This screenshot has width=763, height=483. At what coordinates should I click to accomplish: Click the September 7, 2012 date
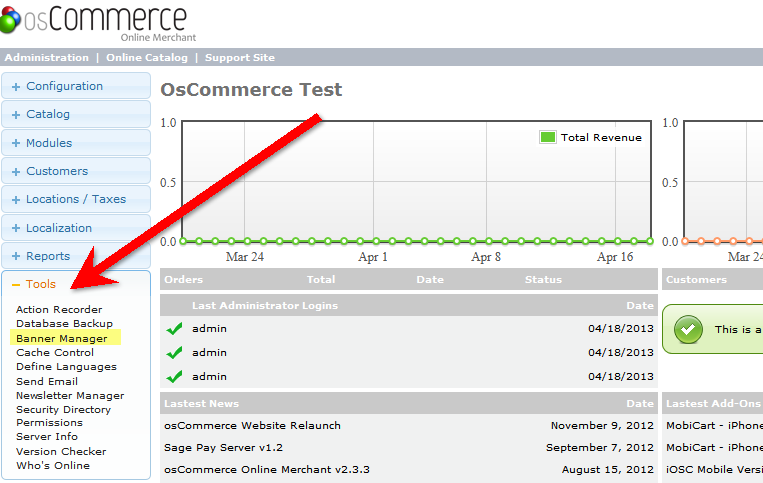(x=600, y=447)
